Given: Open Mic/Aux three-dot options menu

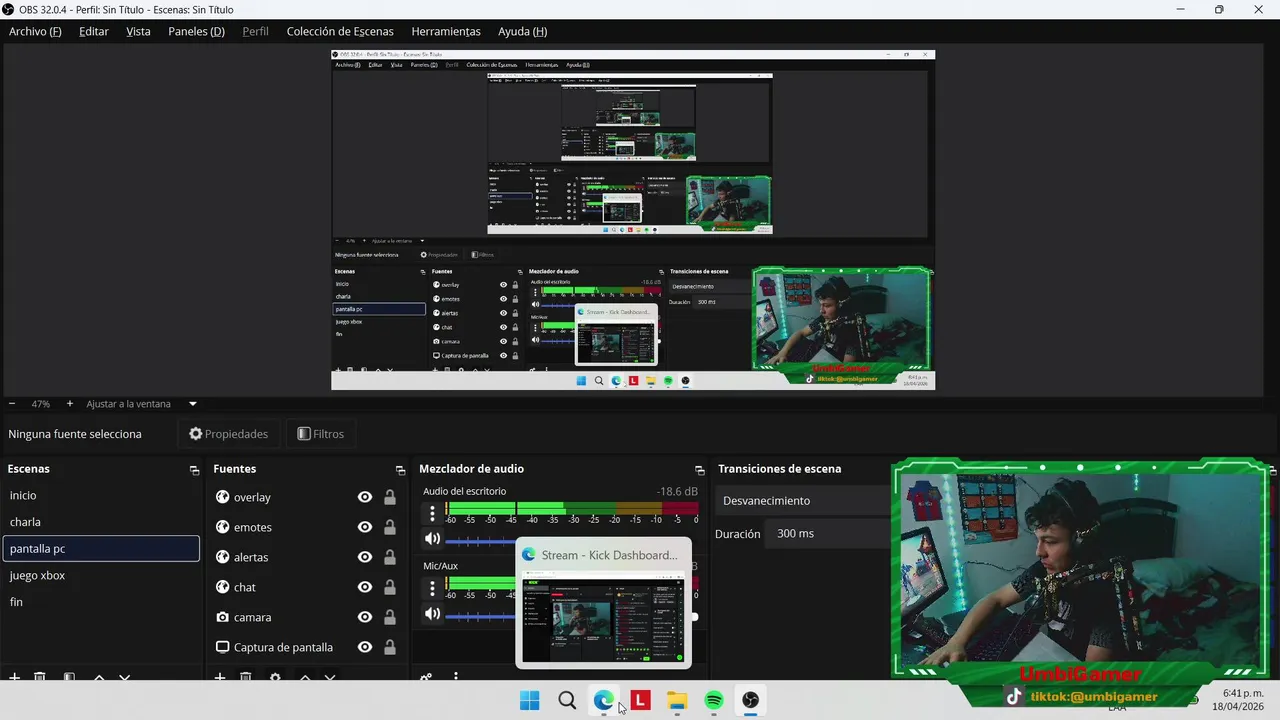Looking at the screenshot, I should point(432,588).
